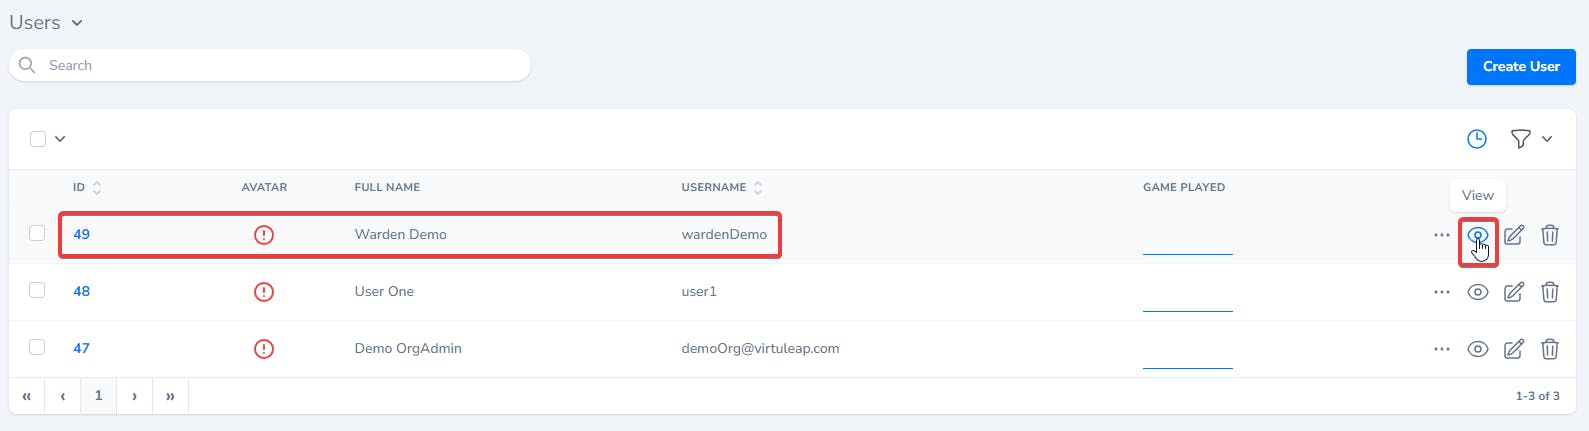Edit the Demo OrgAdmin user
This screenshot has width=1589, height=431.
(x=1514, y=349)
